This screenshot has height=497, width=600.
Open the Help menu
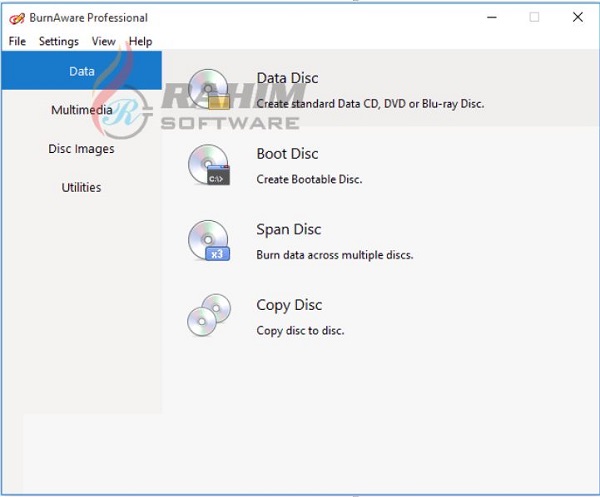[140, 41]
